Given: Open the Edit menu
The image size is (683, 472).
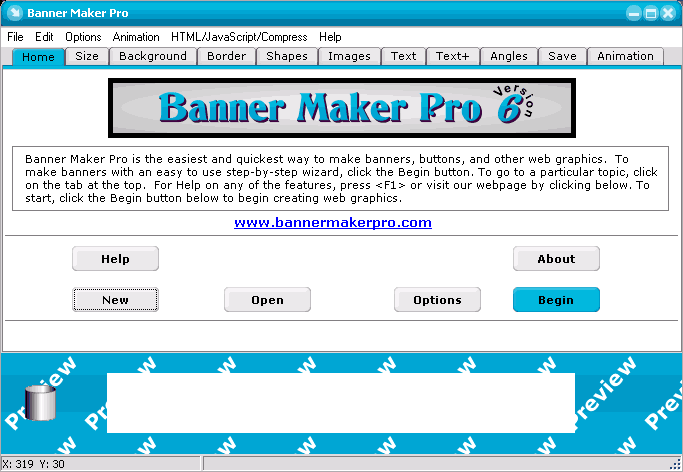Looking at the screenshot, I should [44, 37].
